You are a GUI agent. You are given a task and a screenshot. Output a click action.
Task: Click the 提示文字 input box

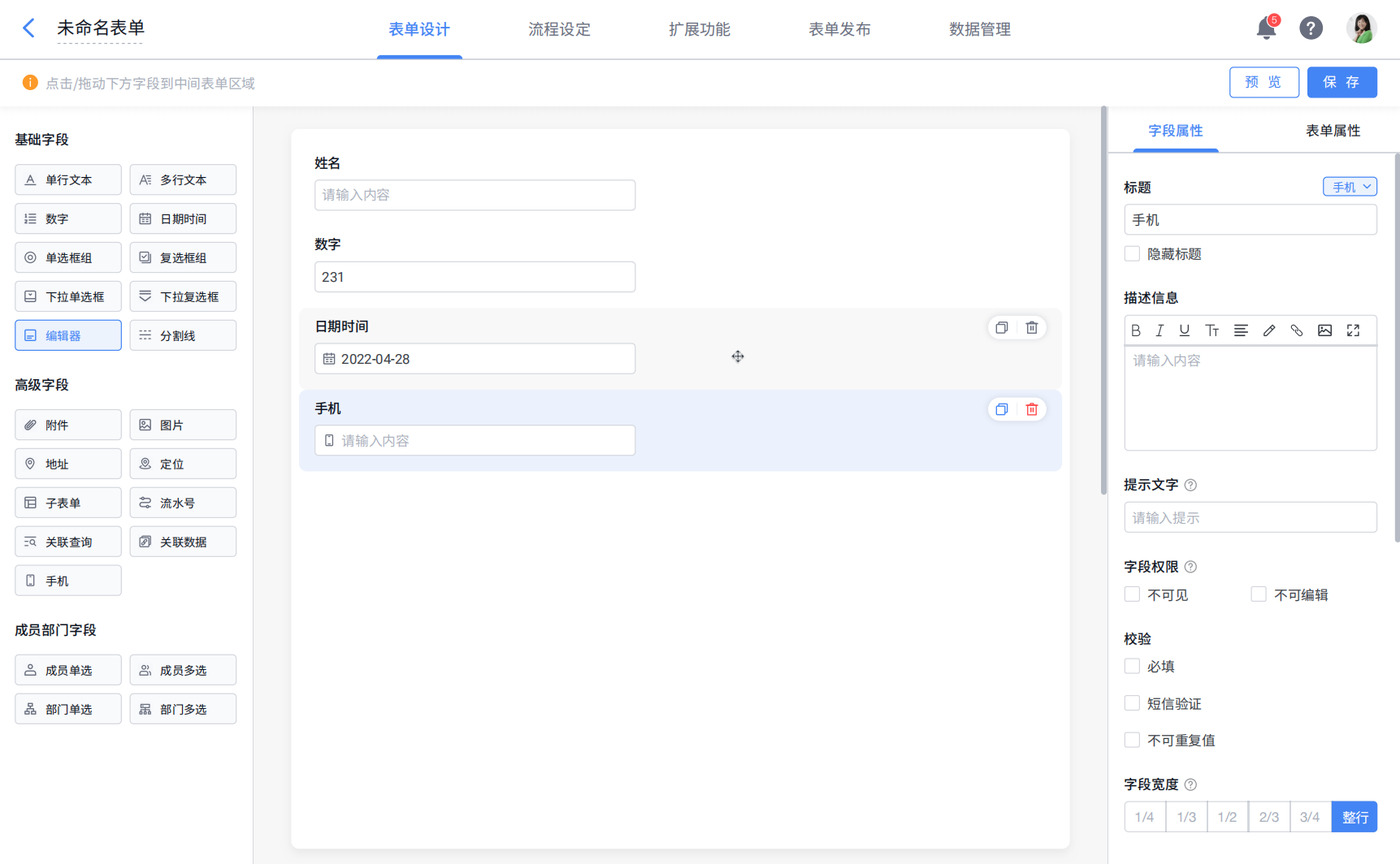point(1250,518)
